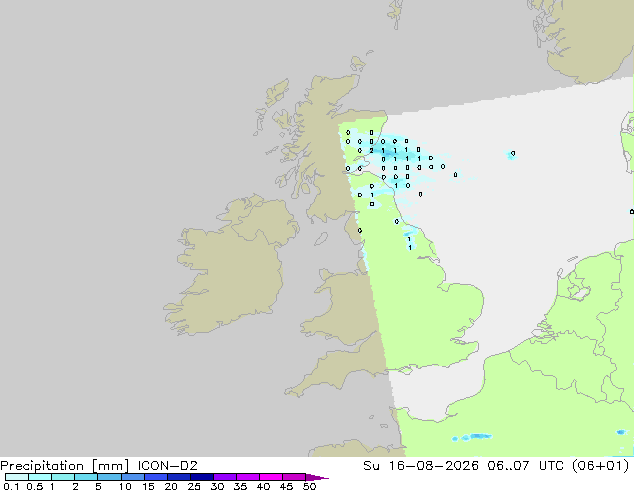
Task: Select the (06+01) forecast step label
Action: [601, 466]
